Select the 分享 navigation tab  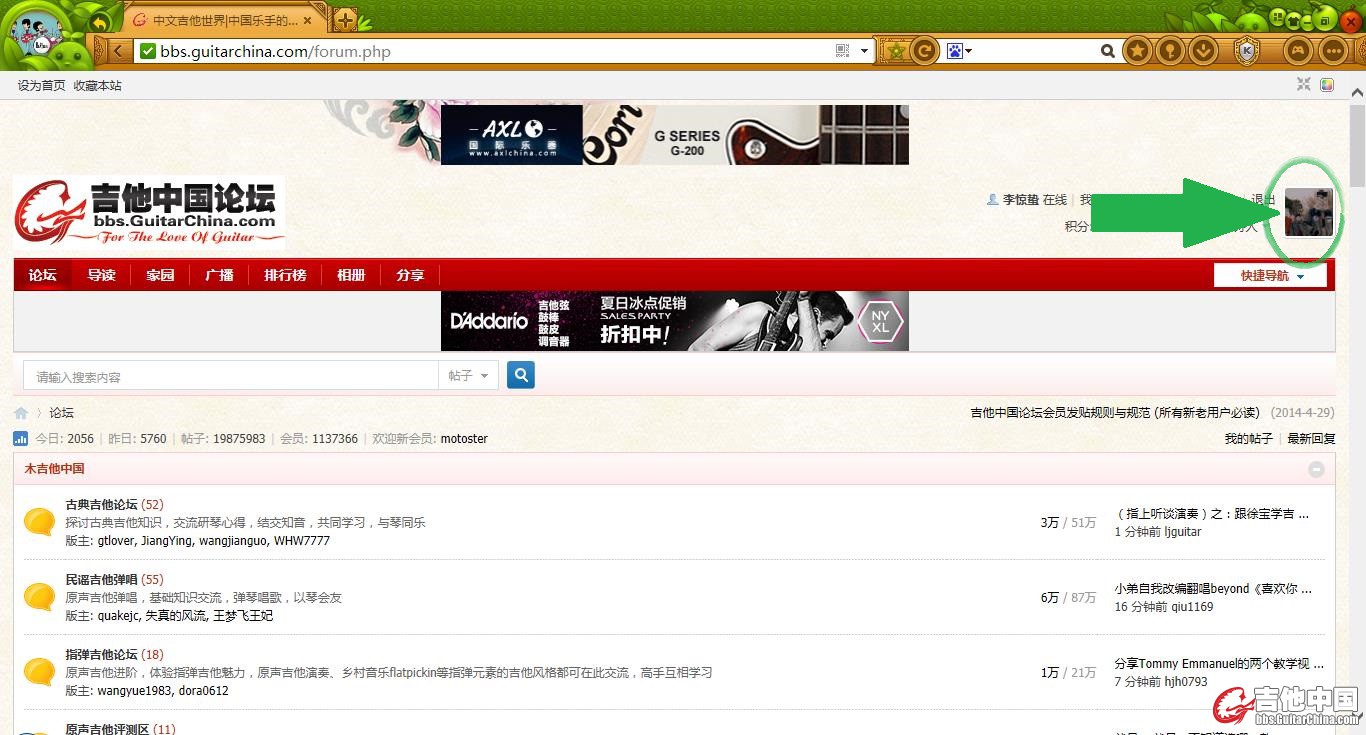pyautogui.click(x=410, y=275)
